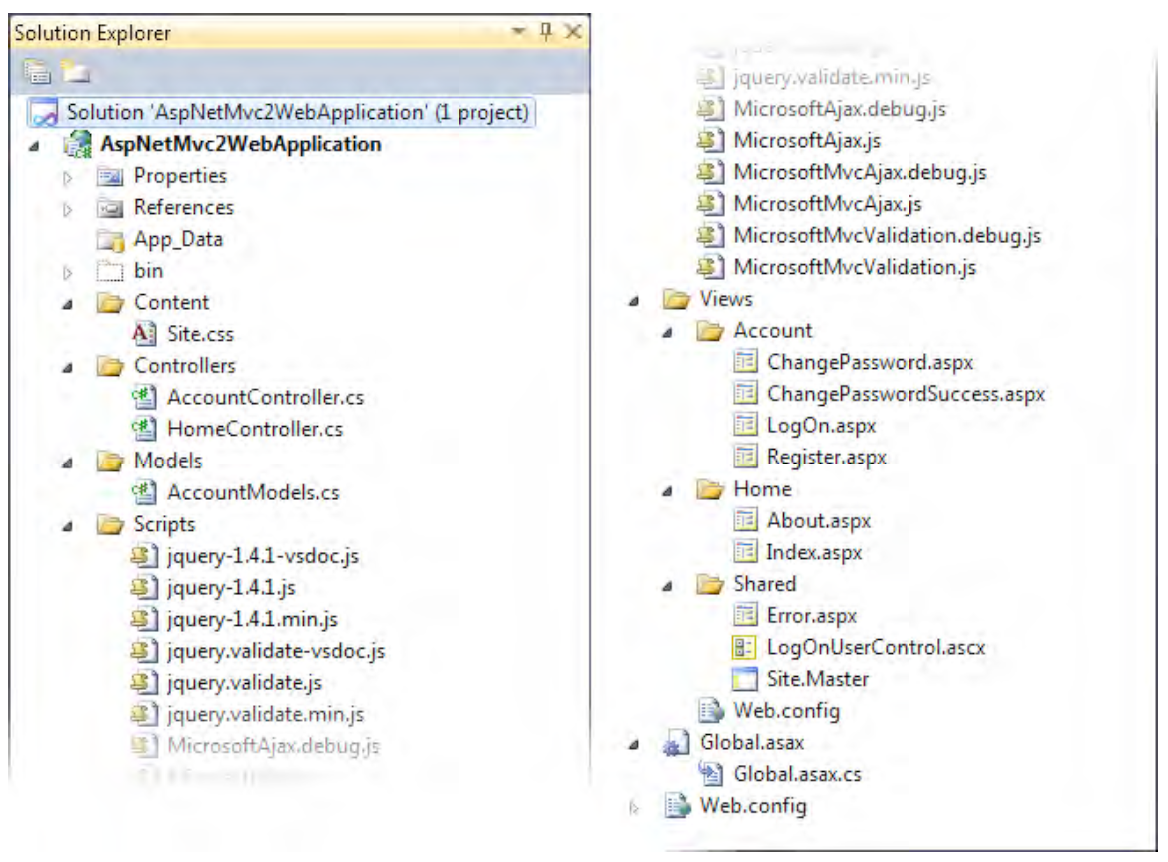Click the Views Web.config file icon
Screen dimensions: 1168x862
[x=711, y=711]
